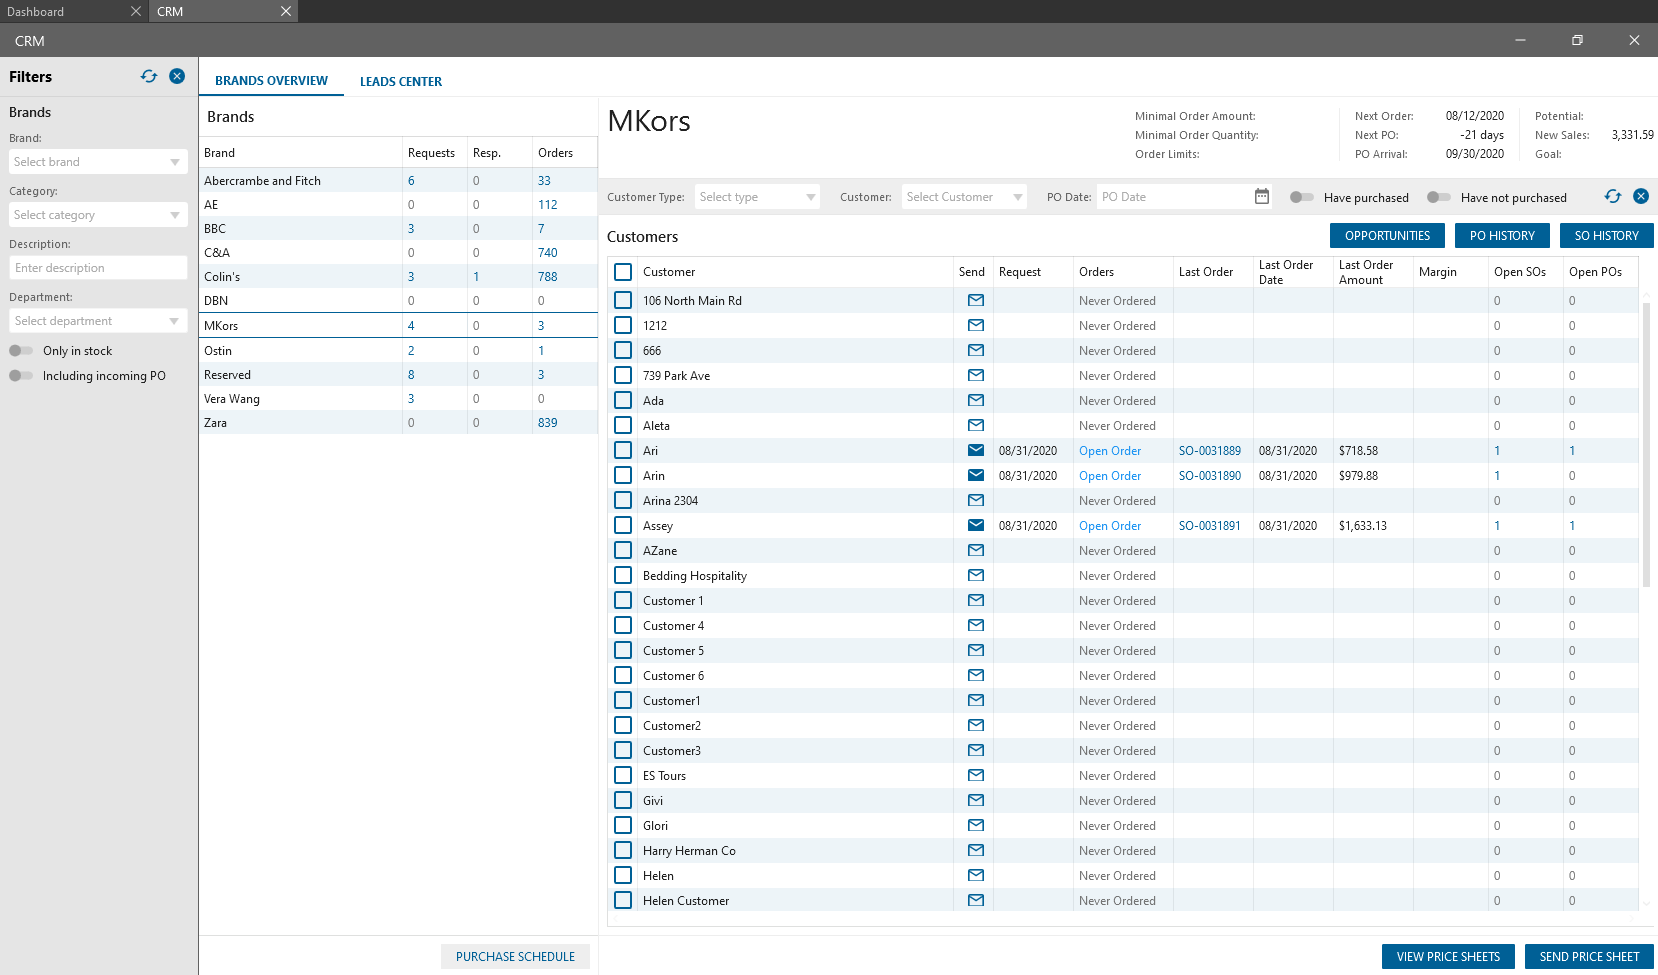Close the CRM tab
Viewport: 1658px width, 975px height.
(286, 11)
